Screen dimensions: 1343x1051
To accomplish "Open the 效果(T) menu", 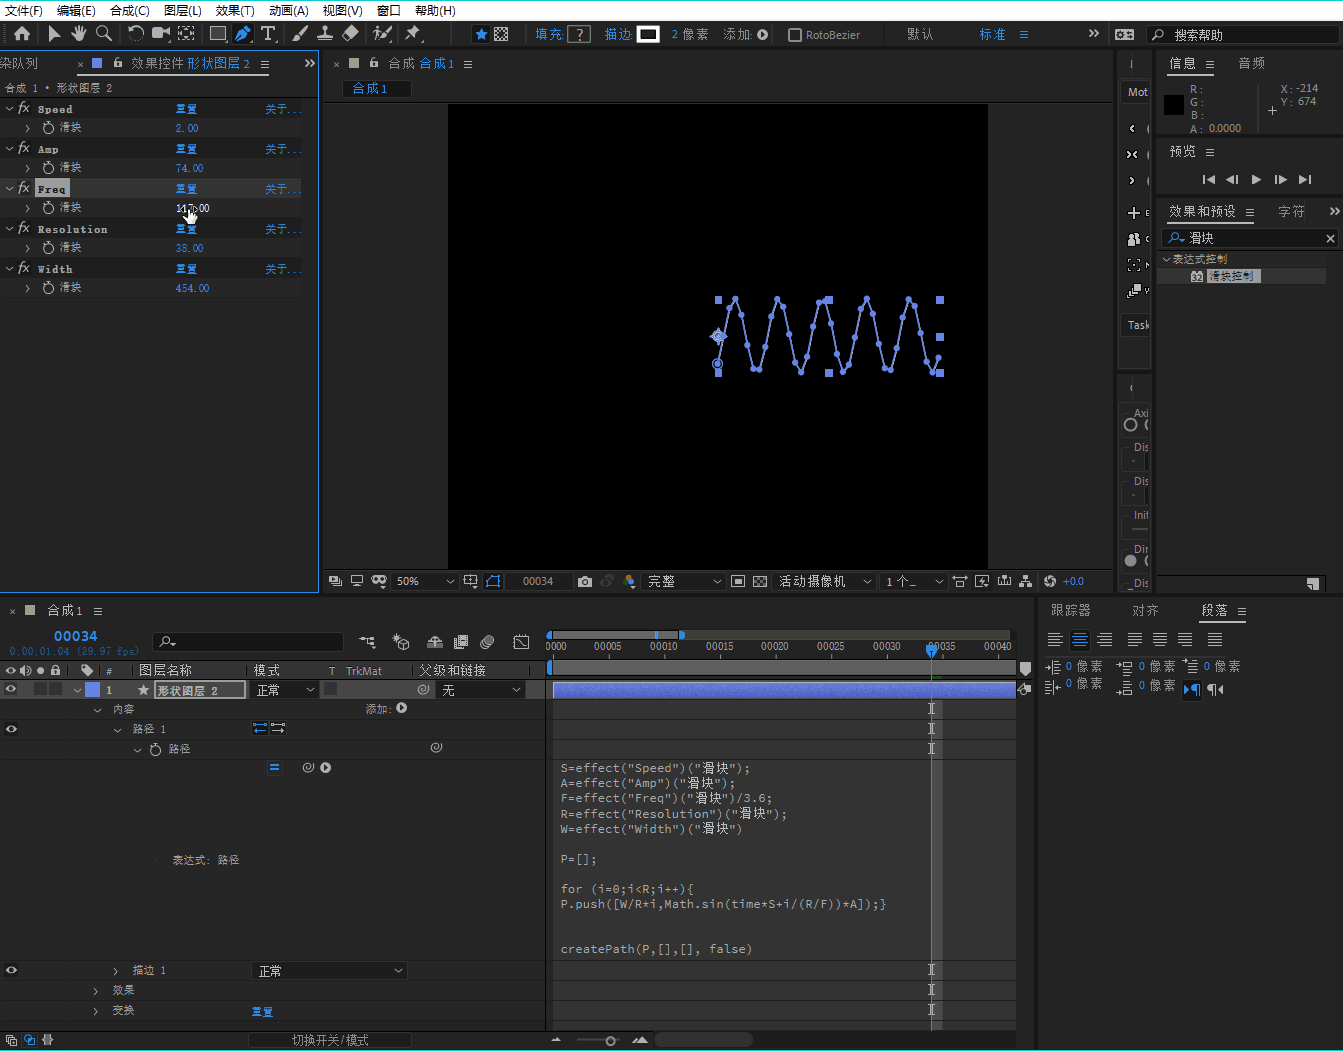I will (x=235, y=10).
